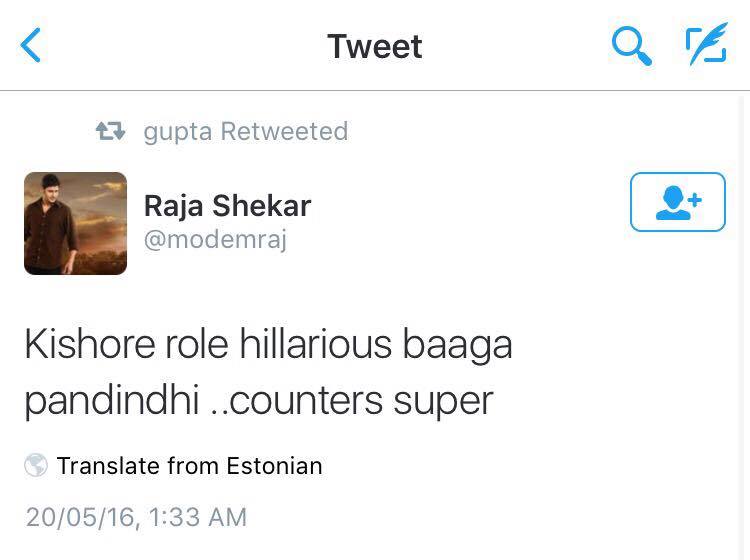Open gupta's profile from the retweet line
Screen dimensions: 750x560
177,132
